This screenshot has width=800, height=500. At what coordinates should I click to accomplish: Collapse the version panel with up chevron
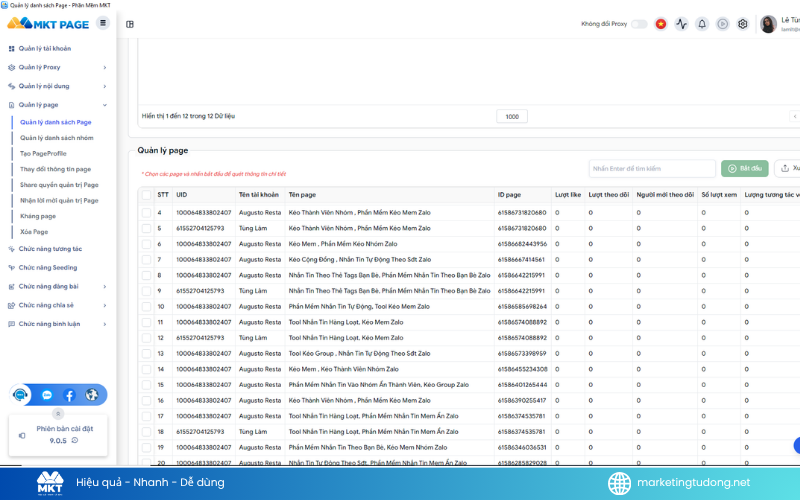[x=58, y=414]
